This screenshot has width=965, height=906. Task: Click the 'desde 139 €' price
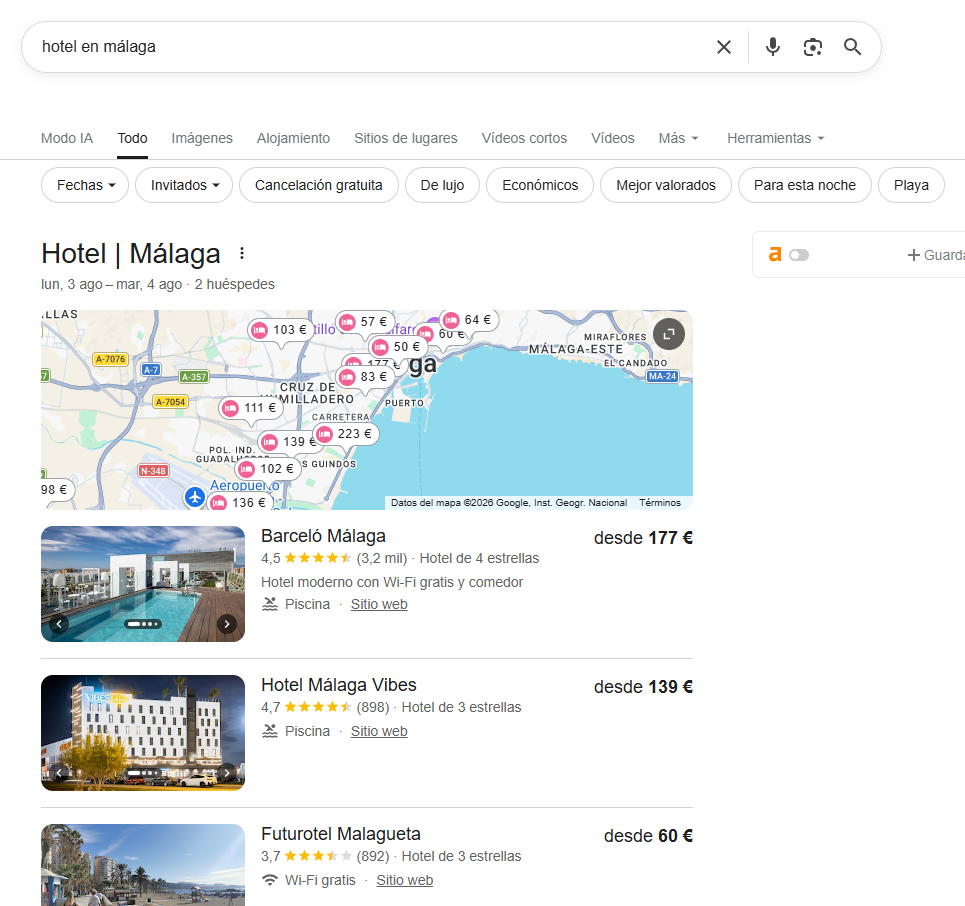tap(643, 687)
